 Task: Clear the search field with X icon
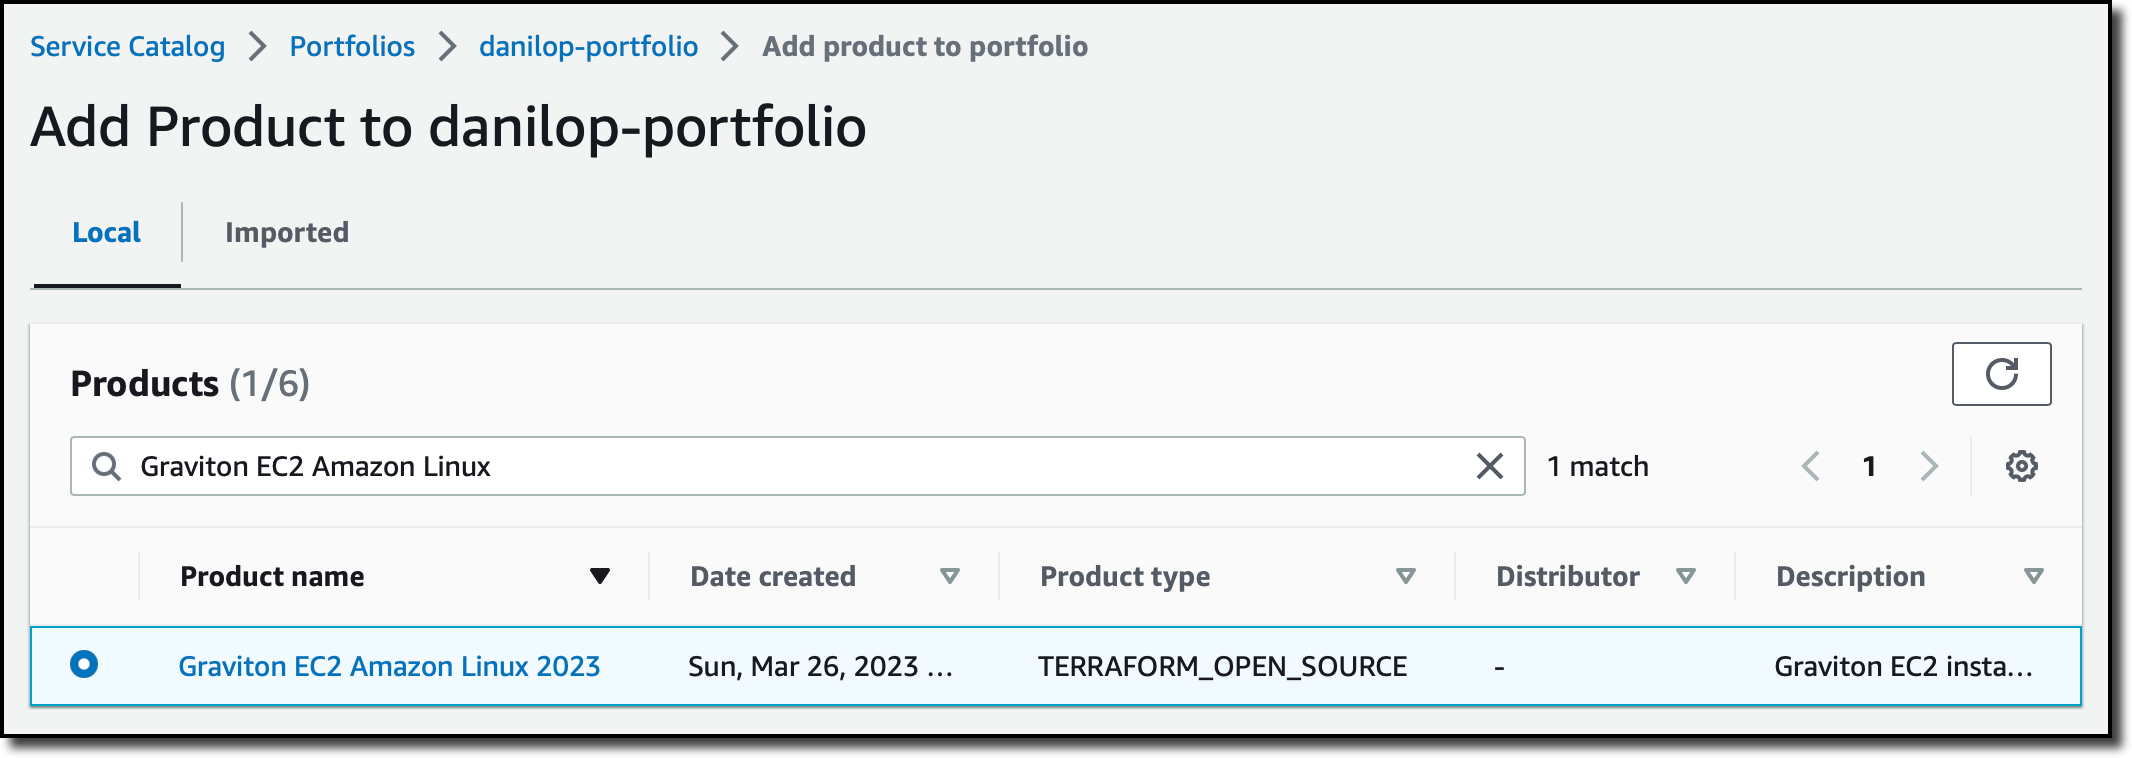(x=1489, y=466)
